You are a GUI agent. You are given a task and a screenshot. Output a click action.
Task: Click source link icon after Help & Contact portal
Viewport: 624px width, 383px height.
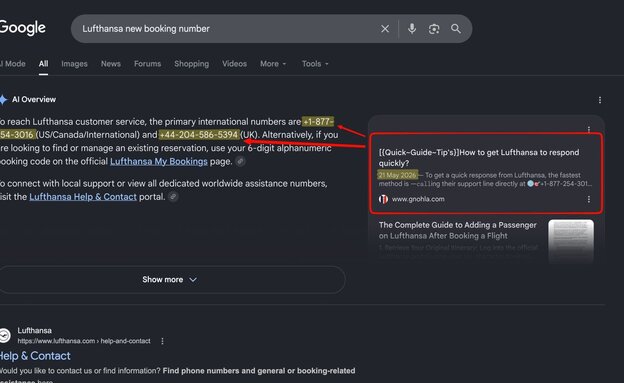click(173, 197)
